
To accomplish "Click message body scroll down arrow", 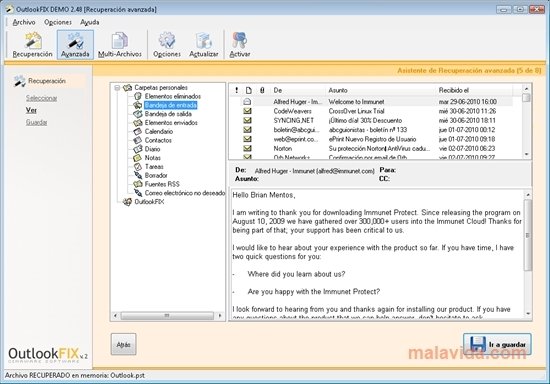I will 528,314.
